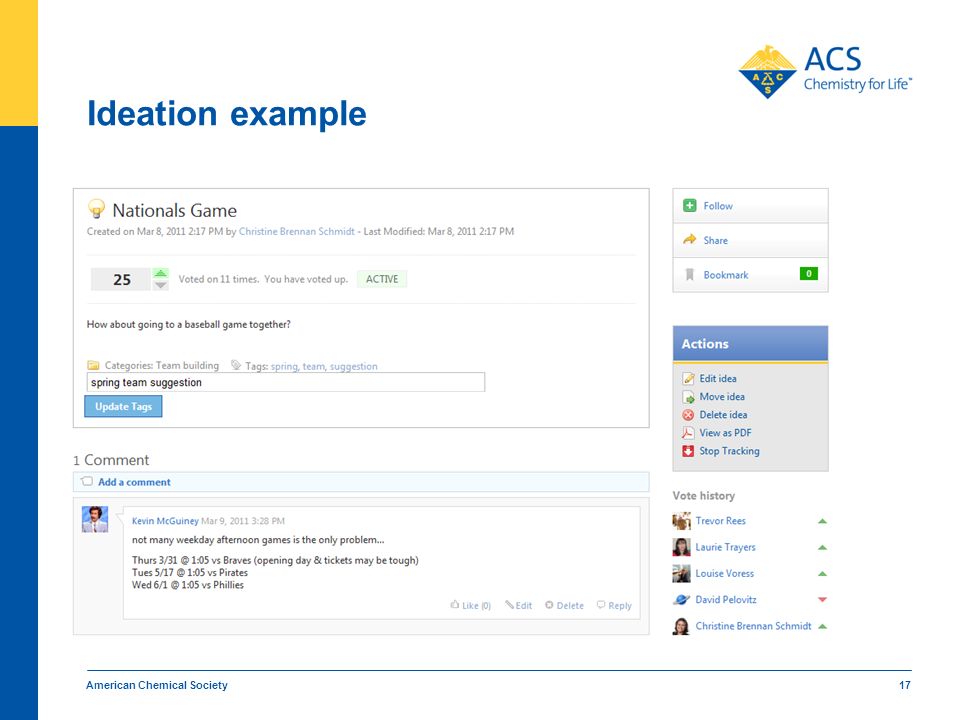Select View as PDF in Actions
Screen dimensions: 960x720
[x=725, y=433]
